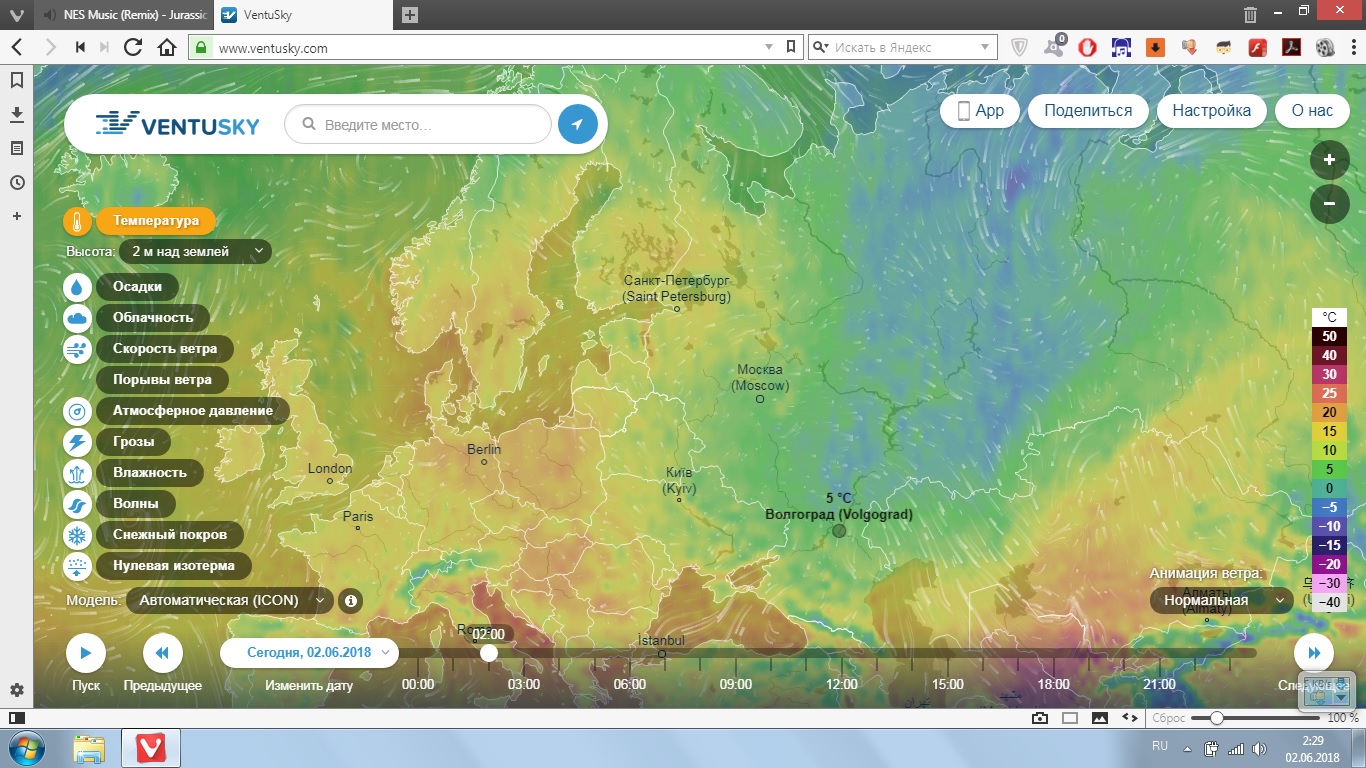Click the thermometer temperature layer icon
Image resolution: width=1366 pixels, height=768 pixels.
tap(78, 221)
